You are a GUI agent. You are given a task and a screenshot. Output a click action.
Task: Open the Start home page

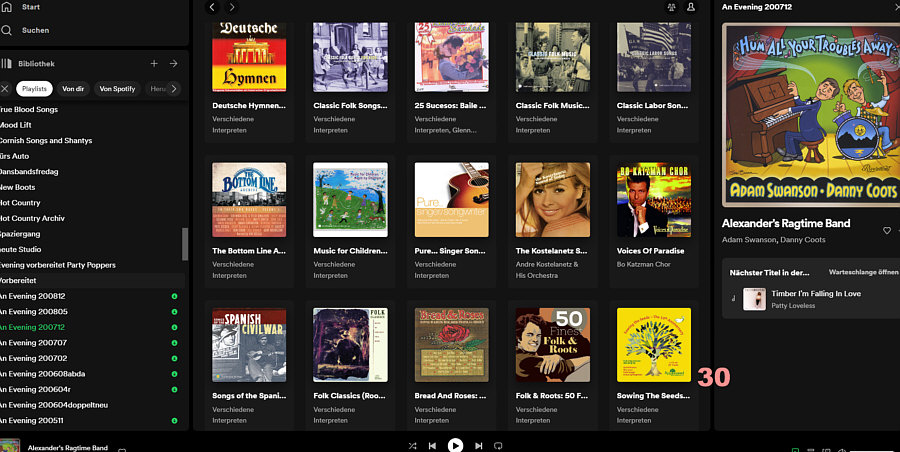(30, 6)
